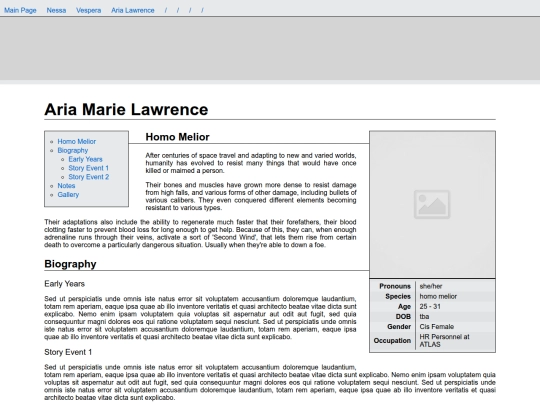
Task: Open the Main Page link
Action: [20, 10]
